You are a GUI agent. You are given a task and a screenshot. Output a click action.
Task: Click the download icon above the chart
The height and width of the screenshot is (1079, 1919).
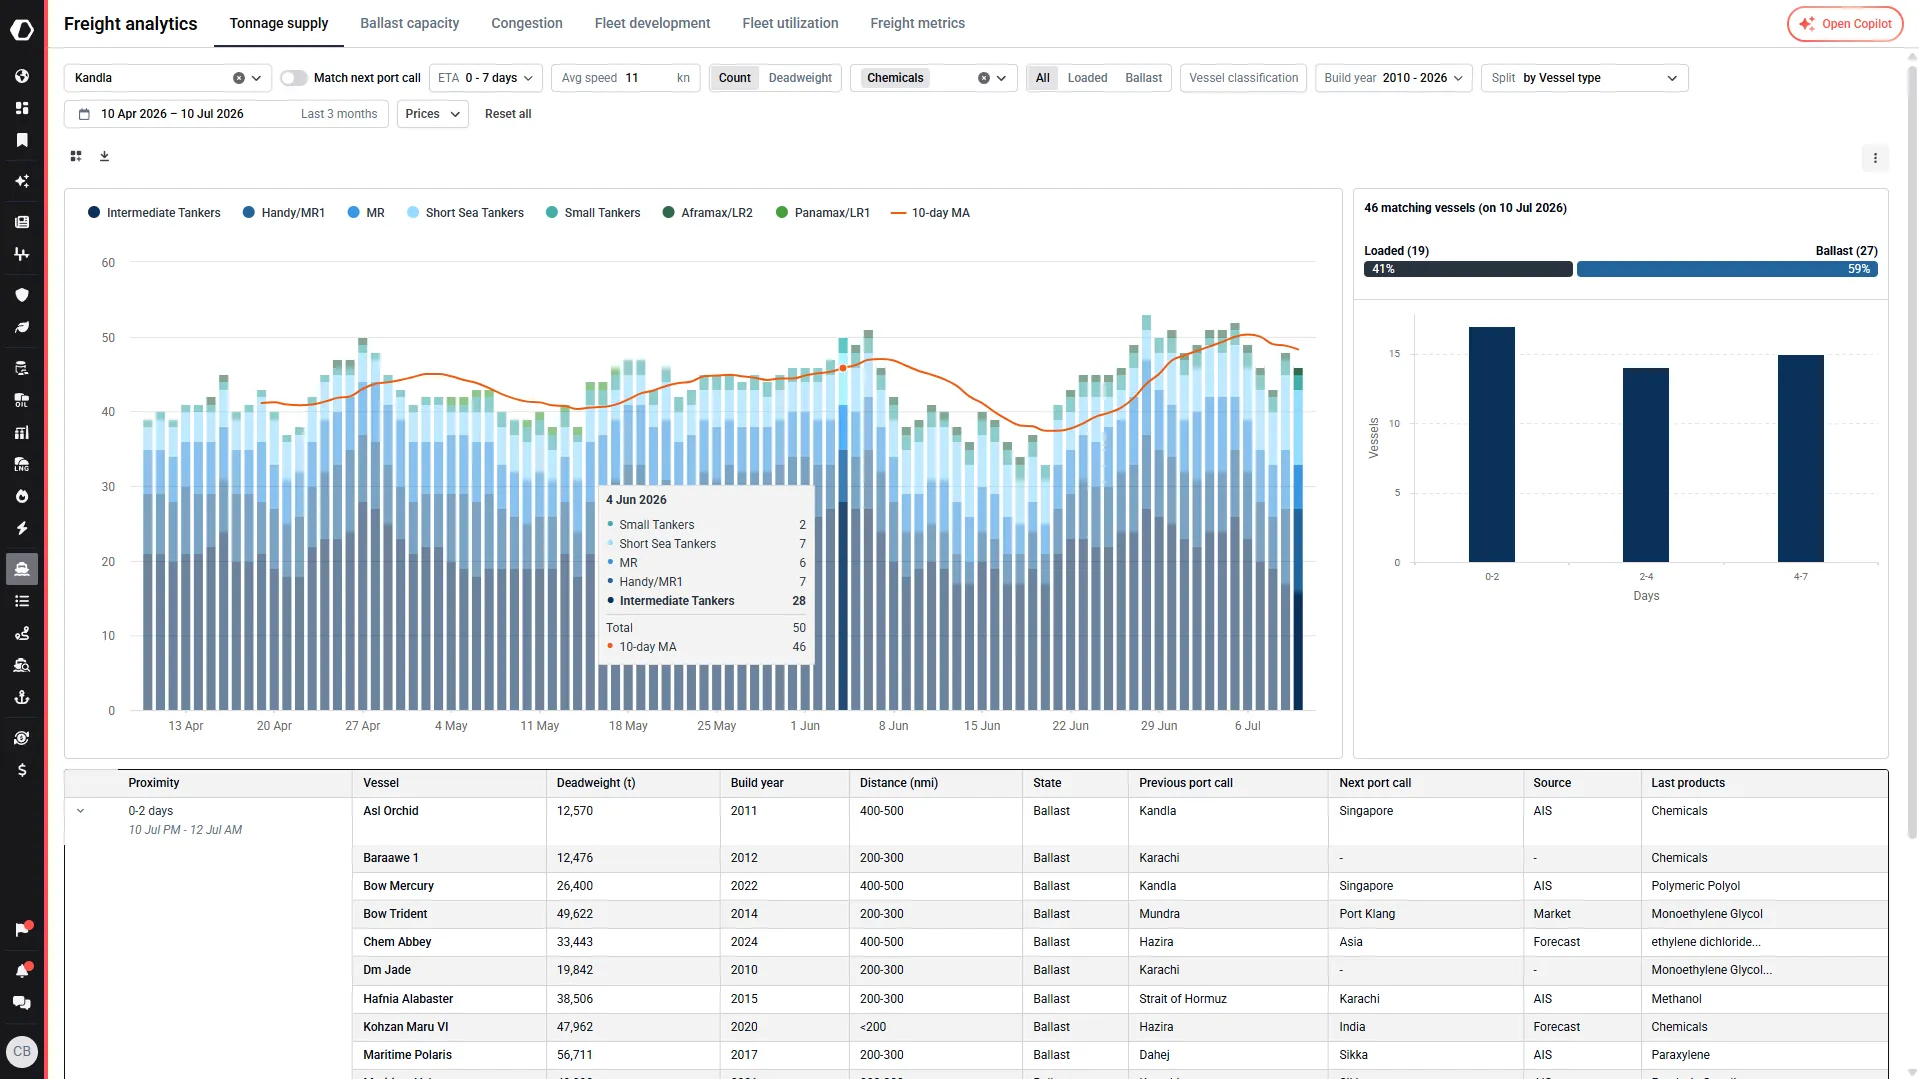click(x=104, y=156)
